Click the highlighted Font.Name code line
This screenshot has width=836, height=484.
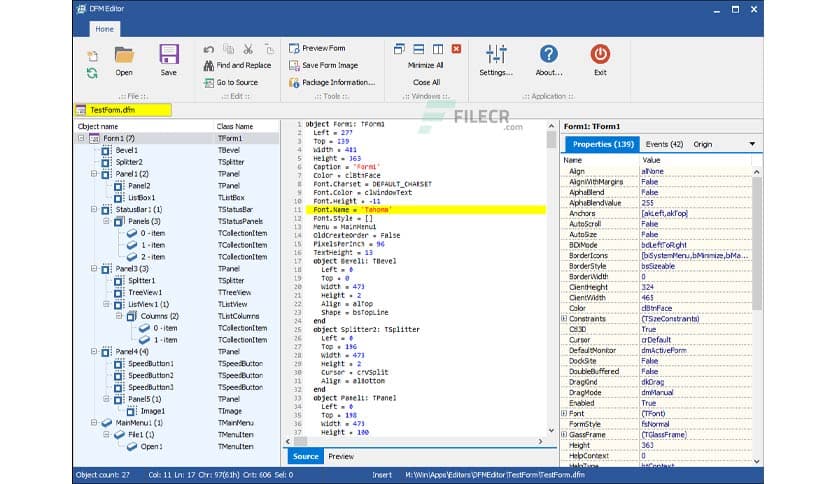pos(425,209)
